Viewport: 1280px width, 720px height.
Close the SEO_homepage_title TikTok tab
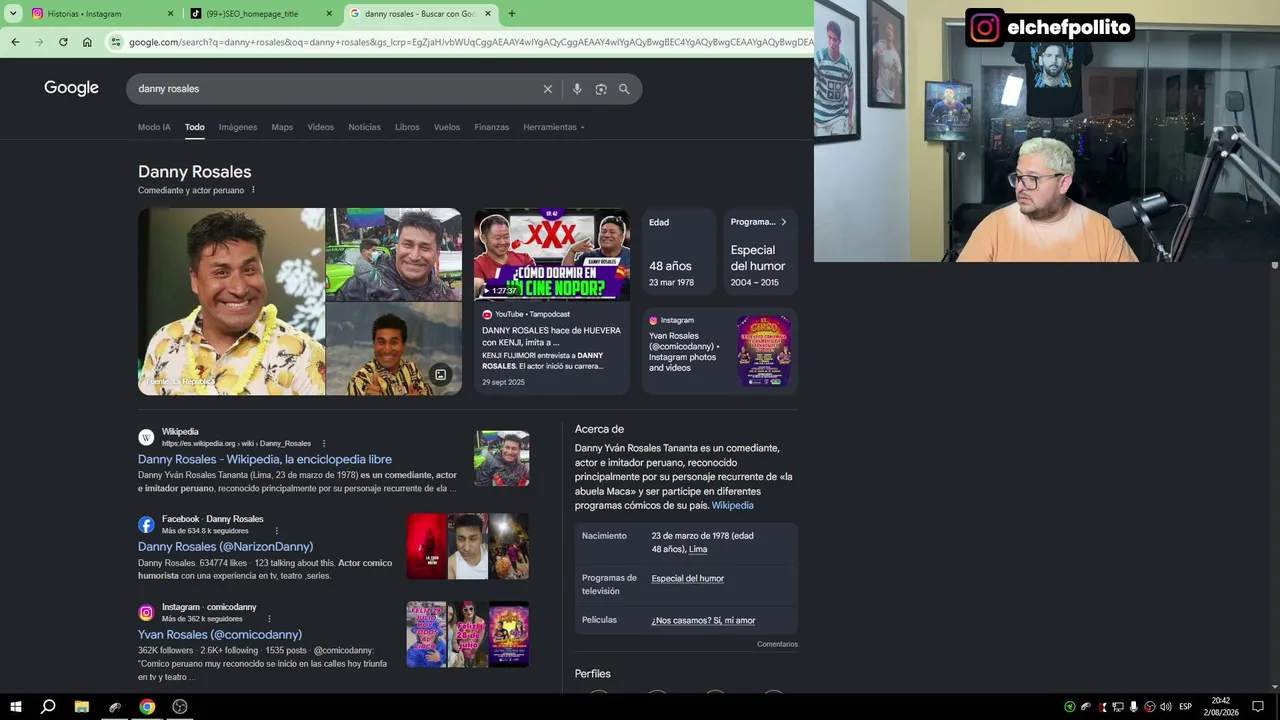click(x=329, y=14)
